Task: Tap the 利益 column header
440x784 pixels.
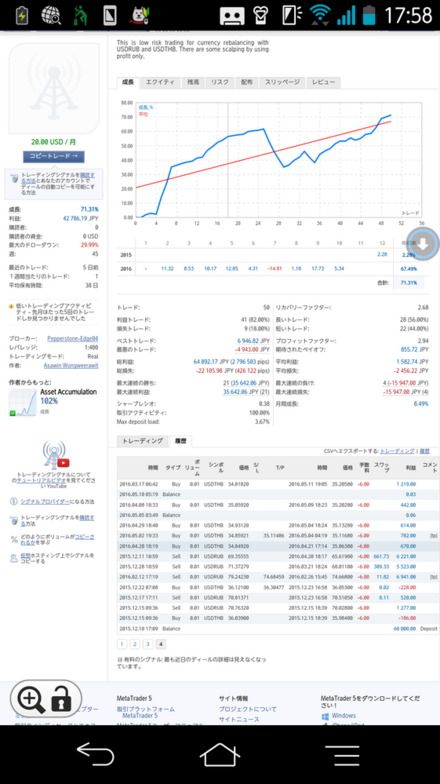Action: [410, 468]
